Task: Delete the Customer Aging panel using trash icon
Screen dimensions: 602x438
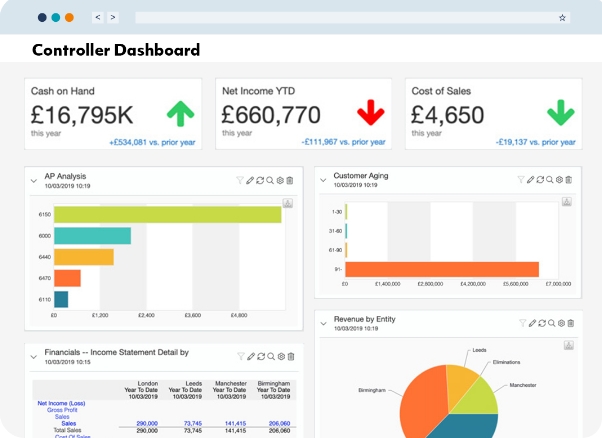Action: (569, 180)
